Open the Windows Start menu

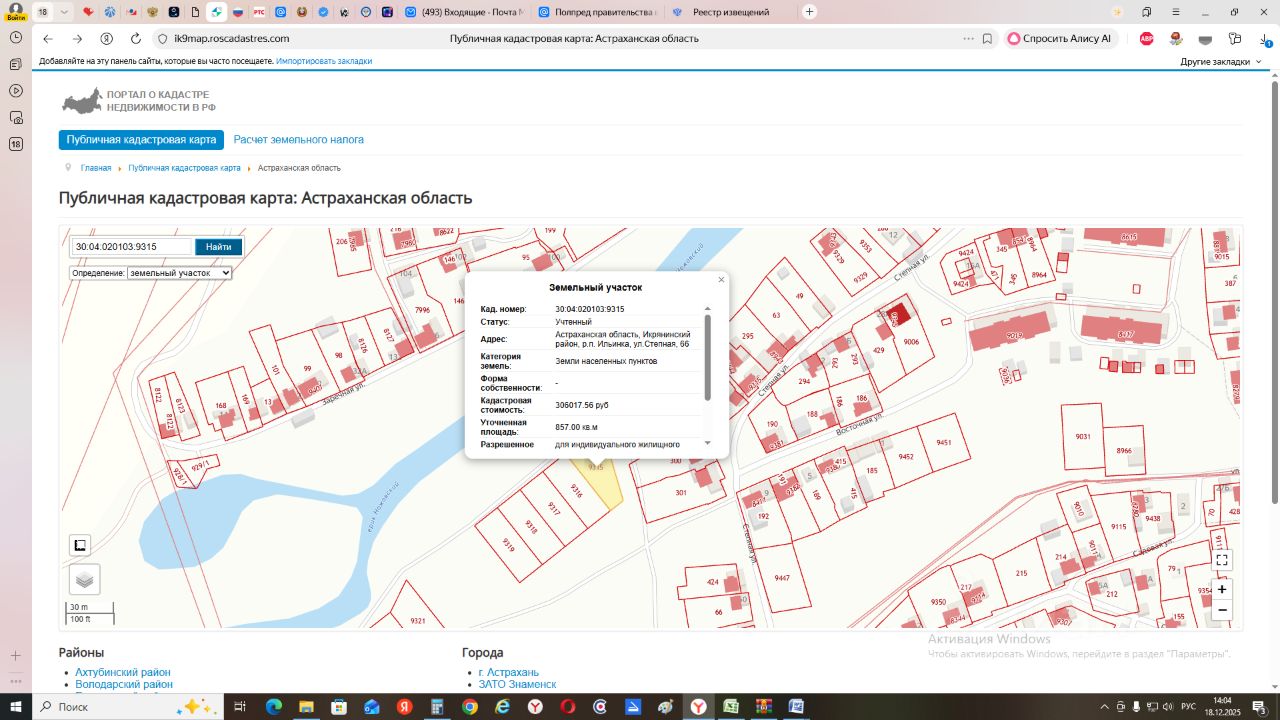pyautogui.click(x=16, y=707)
